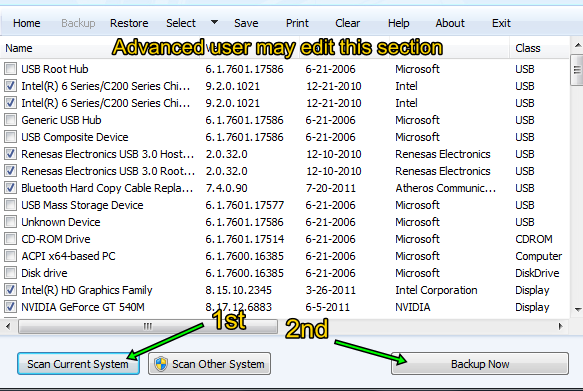Screen dimensions: 583x391
Task: Check the USB Composite Device checkbox
Action: pos(10,137)
